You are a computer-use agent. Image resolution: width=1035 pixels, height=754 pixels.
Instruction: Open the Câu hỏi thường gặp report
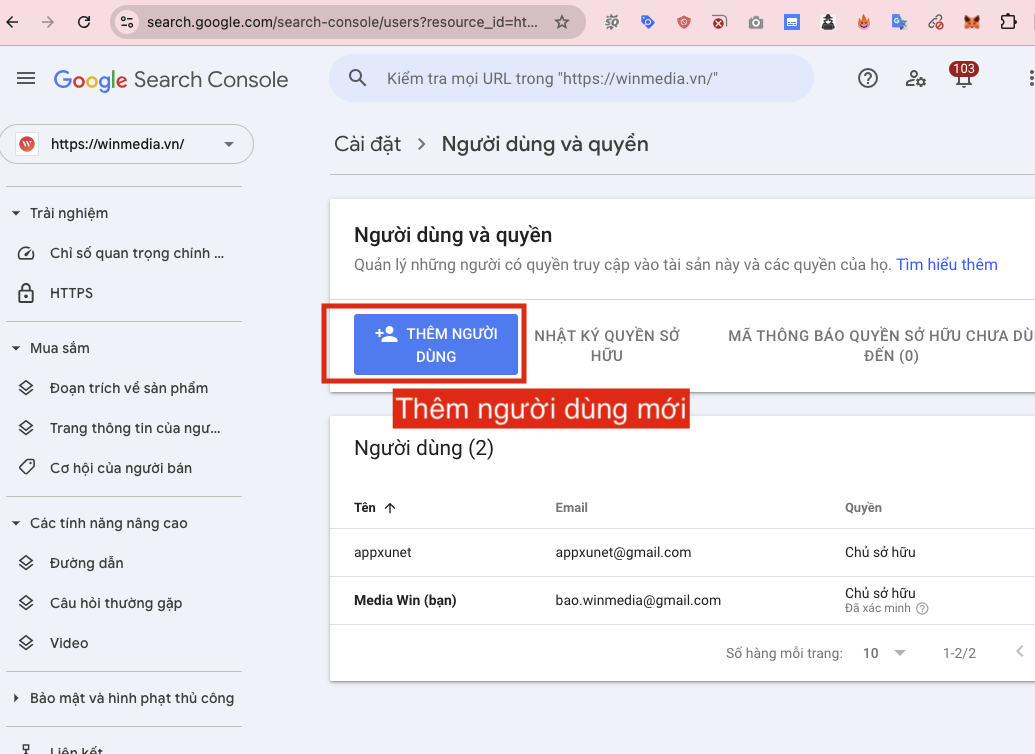tap(116, 603)
